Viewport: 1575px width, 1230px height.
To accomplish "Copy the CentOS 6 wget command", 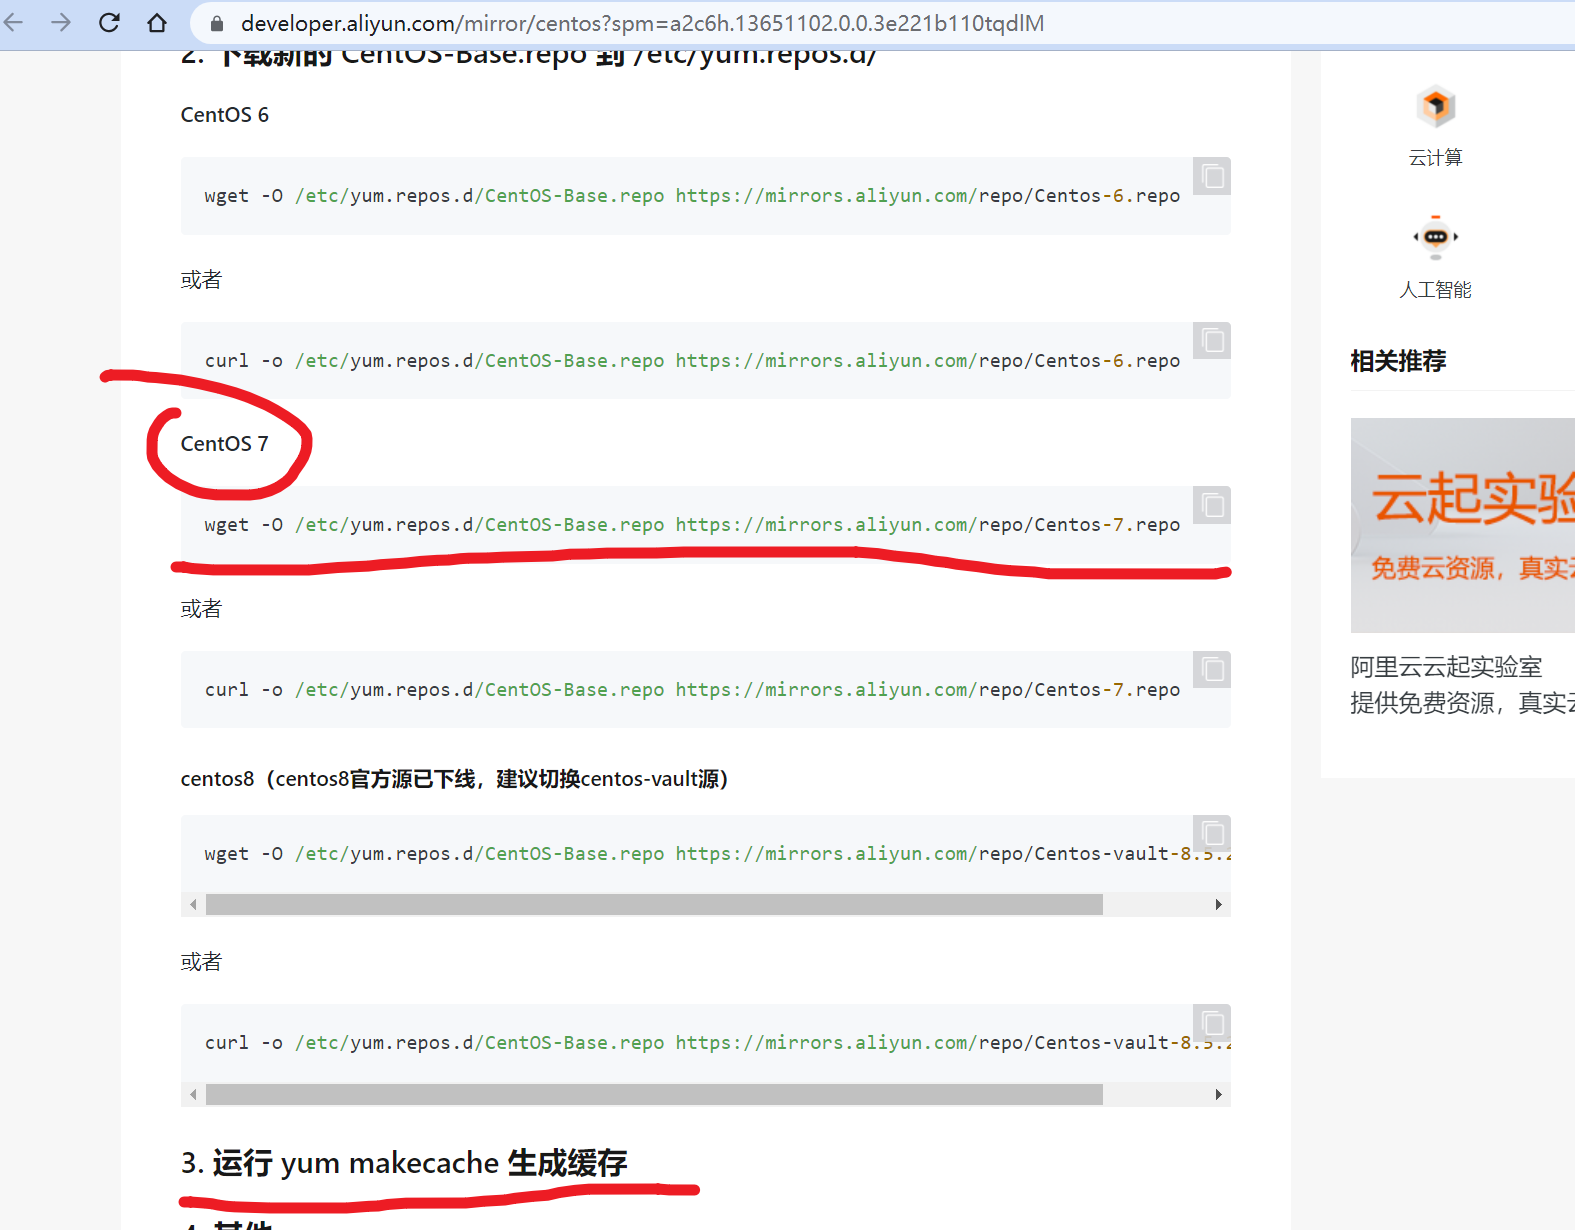I will [1212, 177].
